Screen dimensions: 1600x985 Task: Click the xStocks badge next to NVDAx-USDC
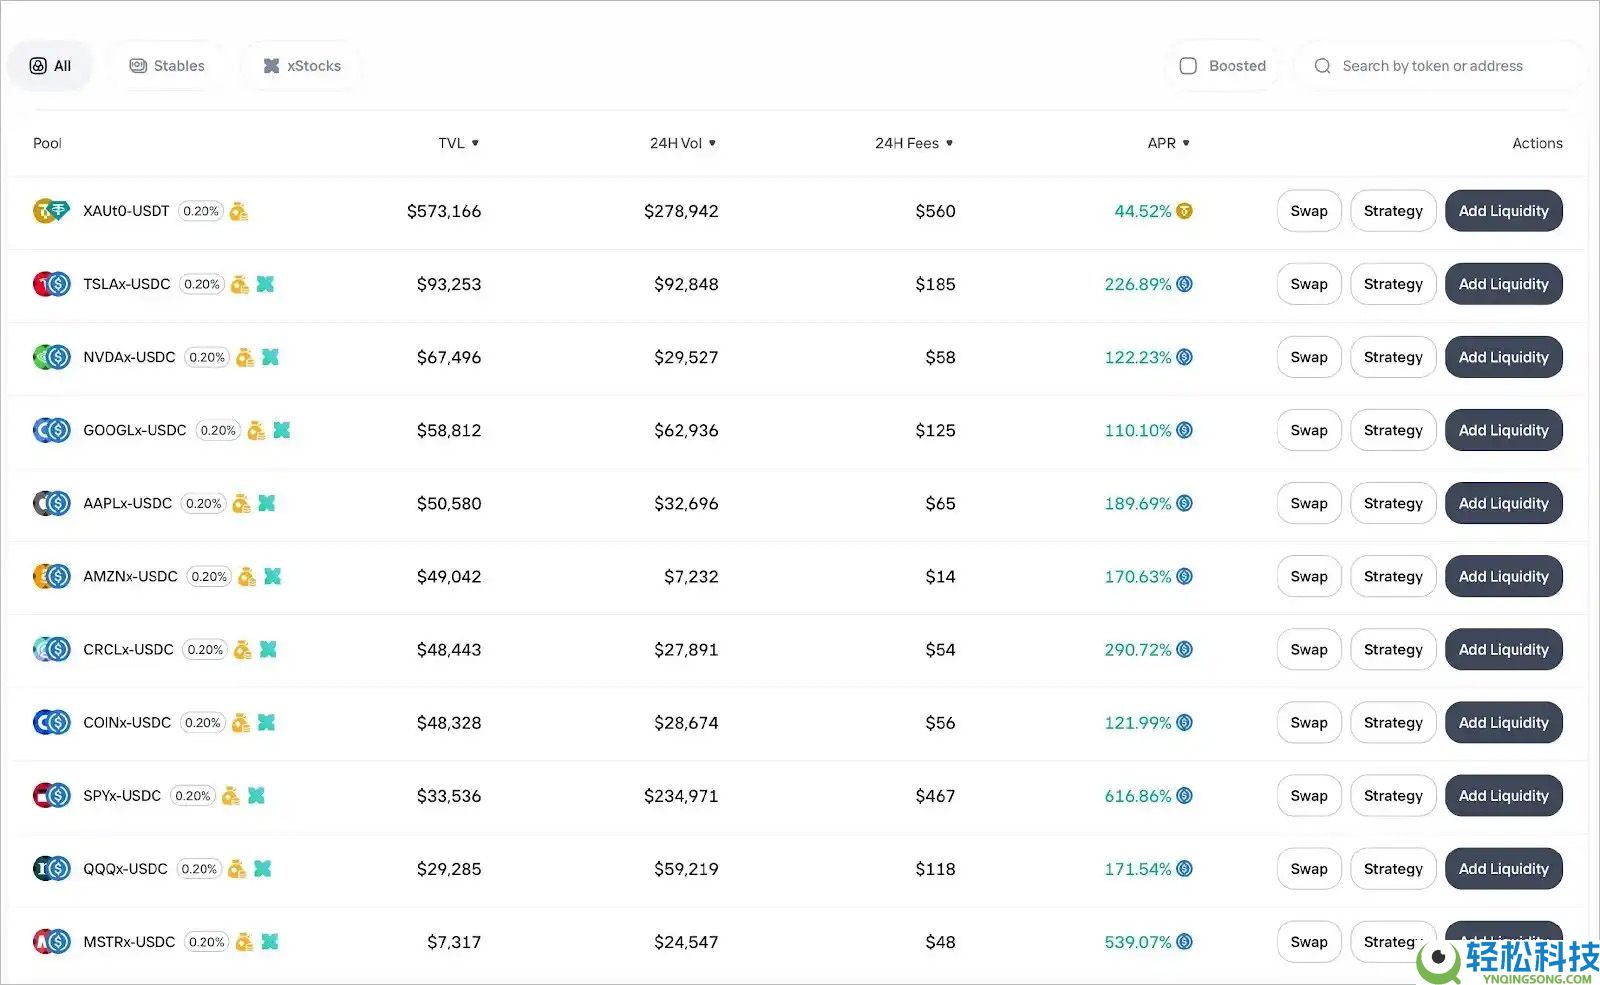[x=269, y=357]
